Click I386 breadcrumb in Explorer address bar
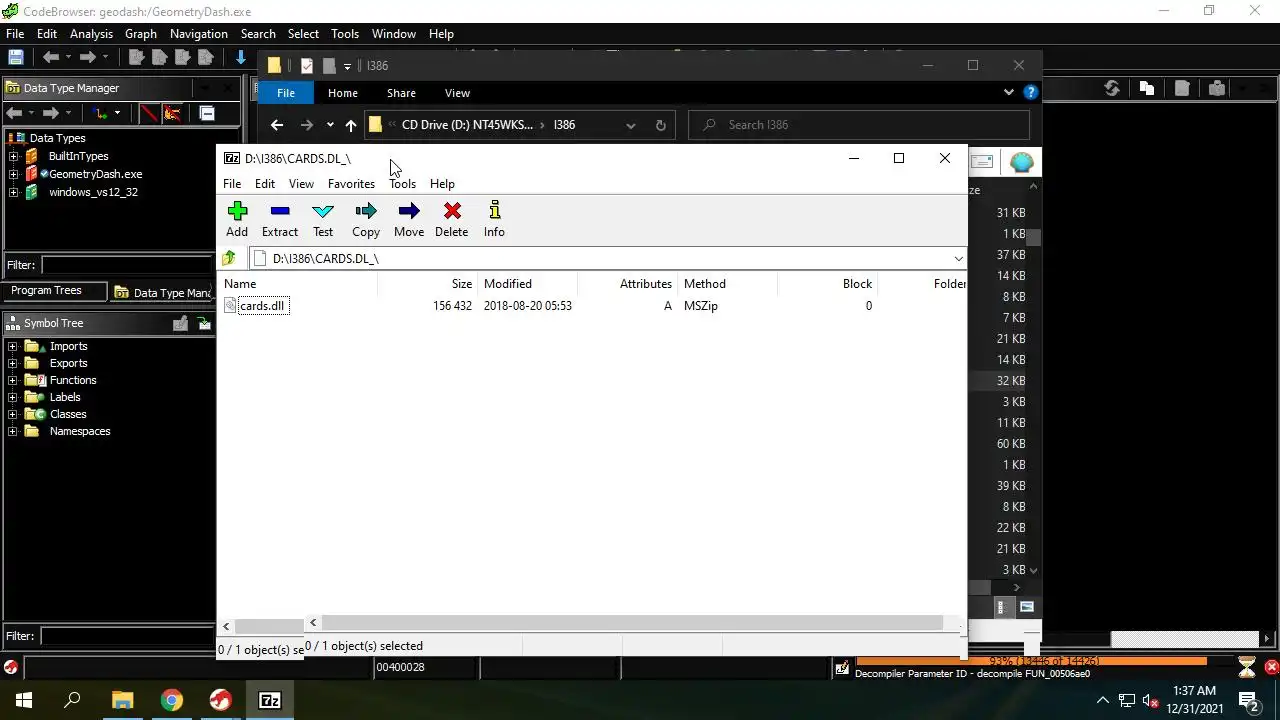Image resolution: width=1280 pixels, height=720 pixels. (564, 125)
